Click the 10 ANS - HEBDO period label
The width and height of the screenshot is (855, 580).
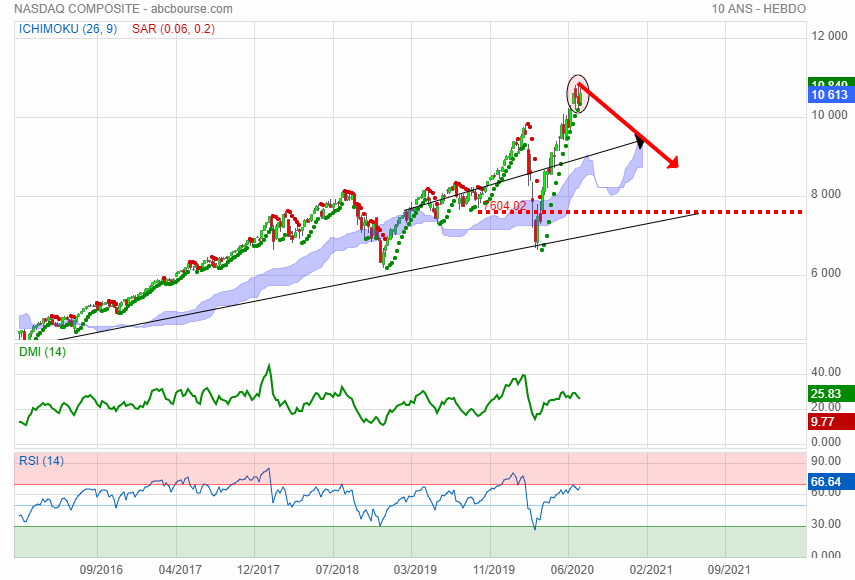[x=758, y=9]
